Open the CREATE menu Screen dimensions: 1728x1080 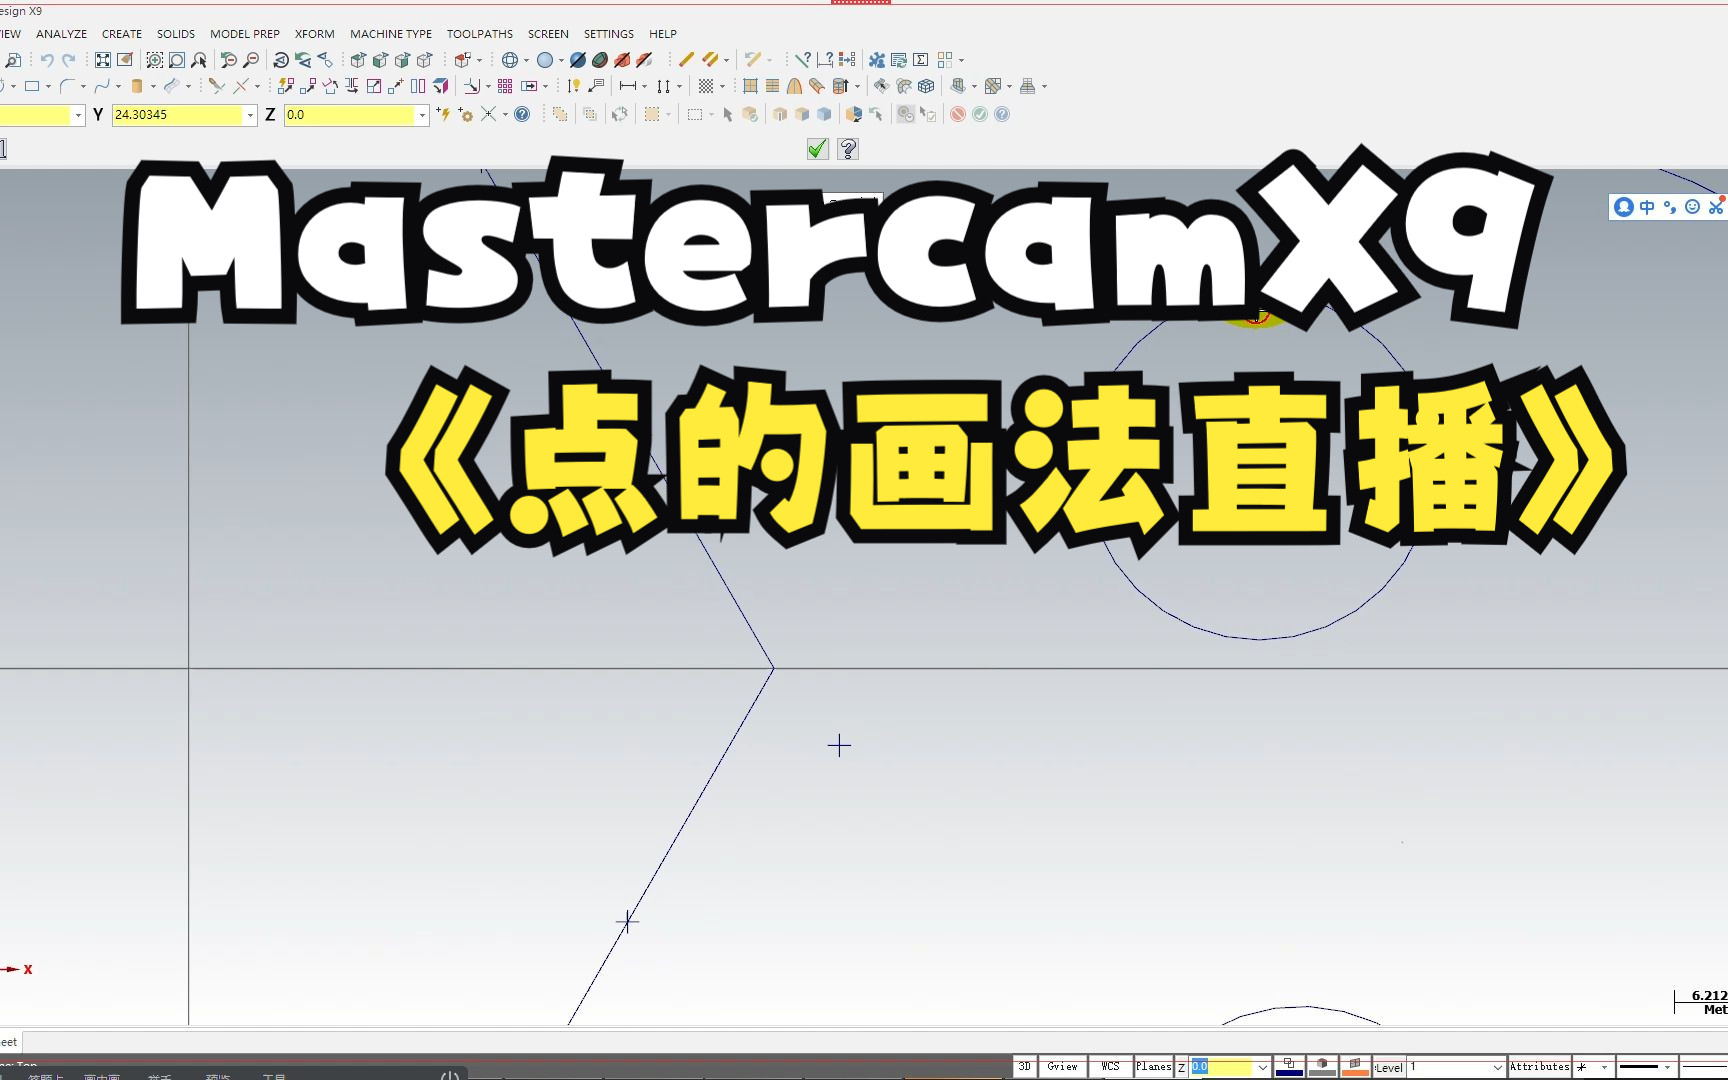click(x=122, y=34)
